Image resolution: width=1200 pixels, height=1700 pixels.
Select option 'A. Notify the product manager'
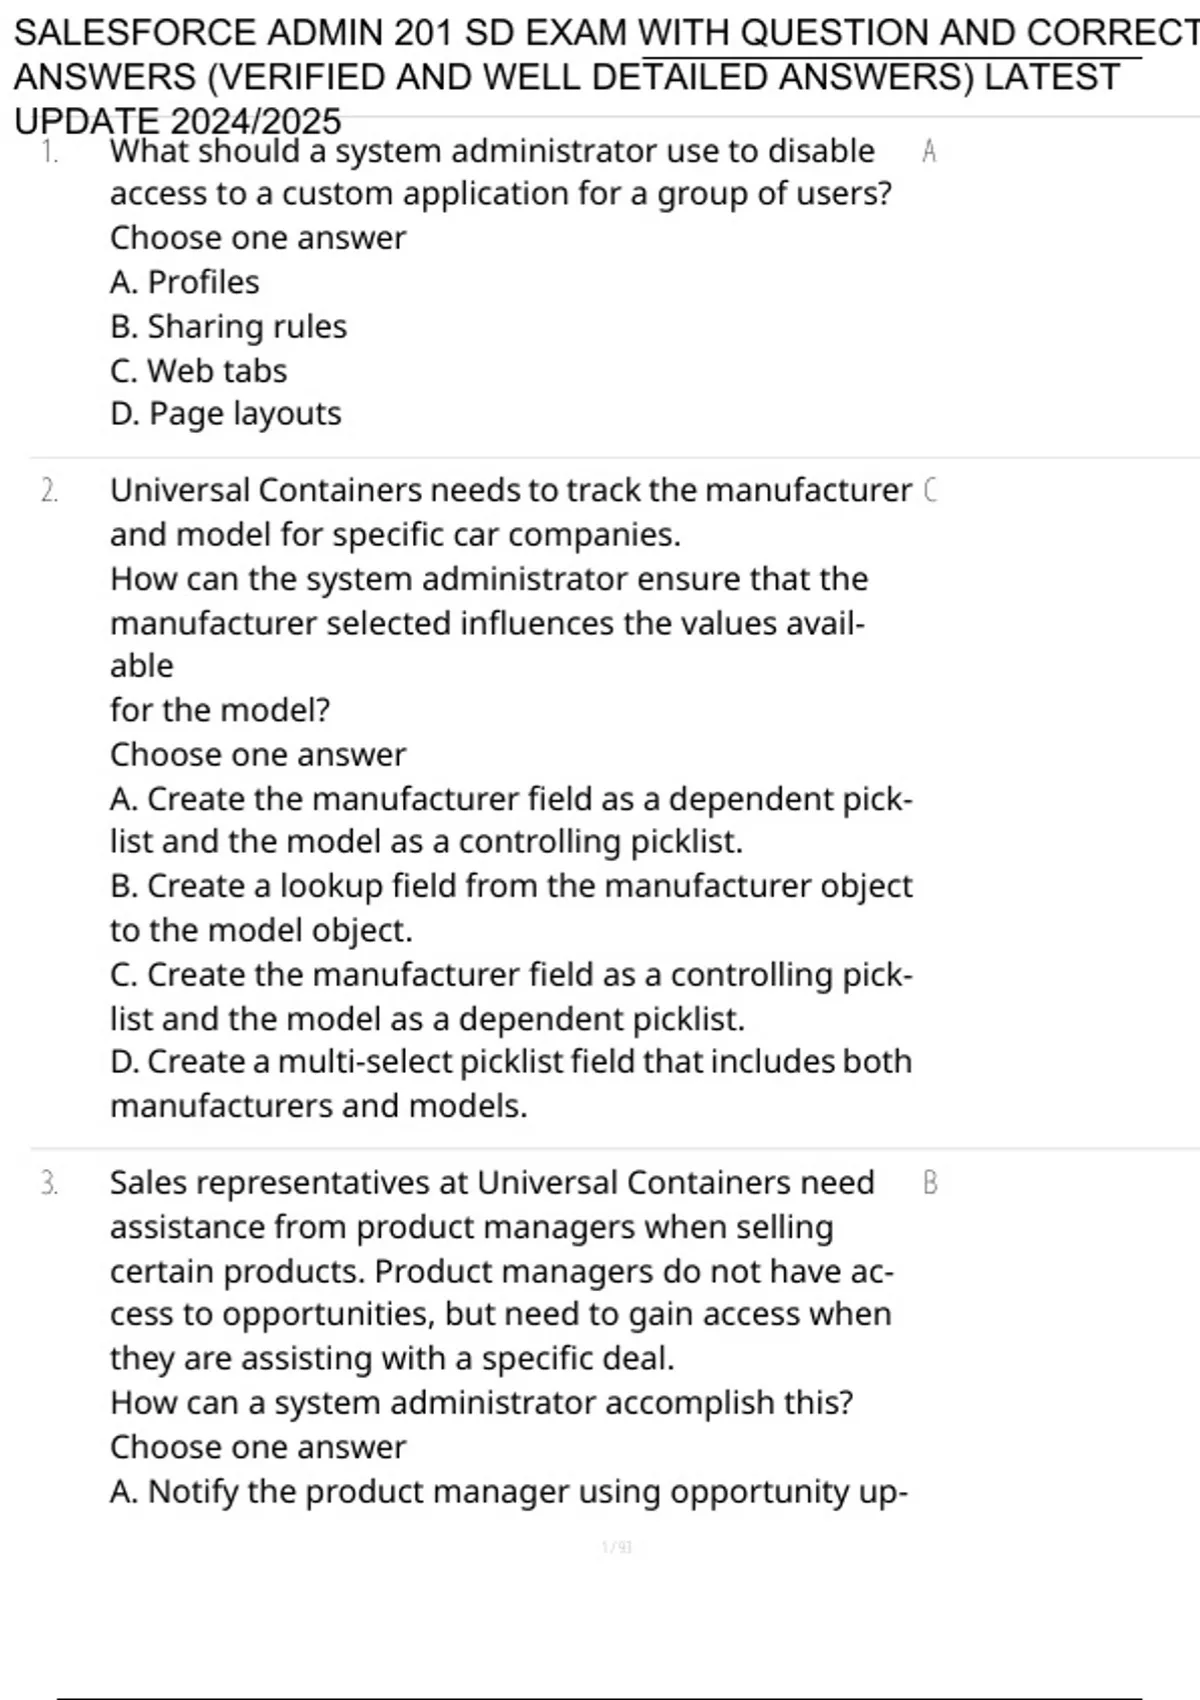508,1491
